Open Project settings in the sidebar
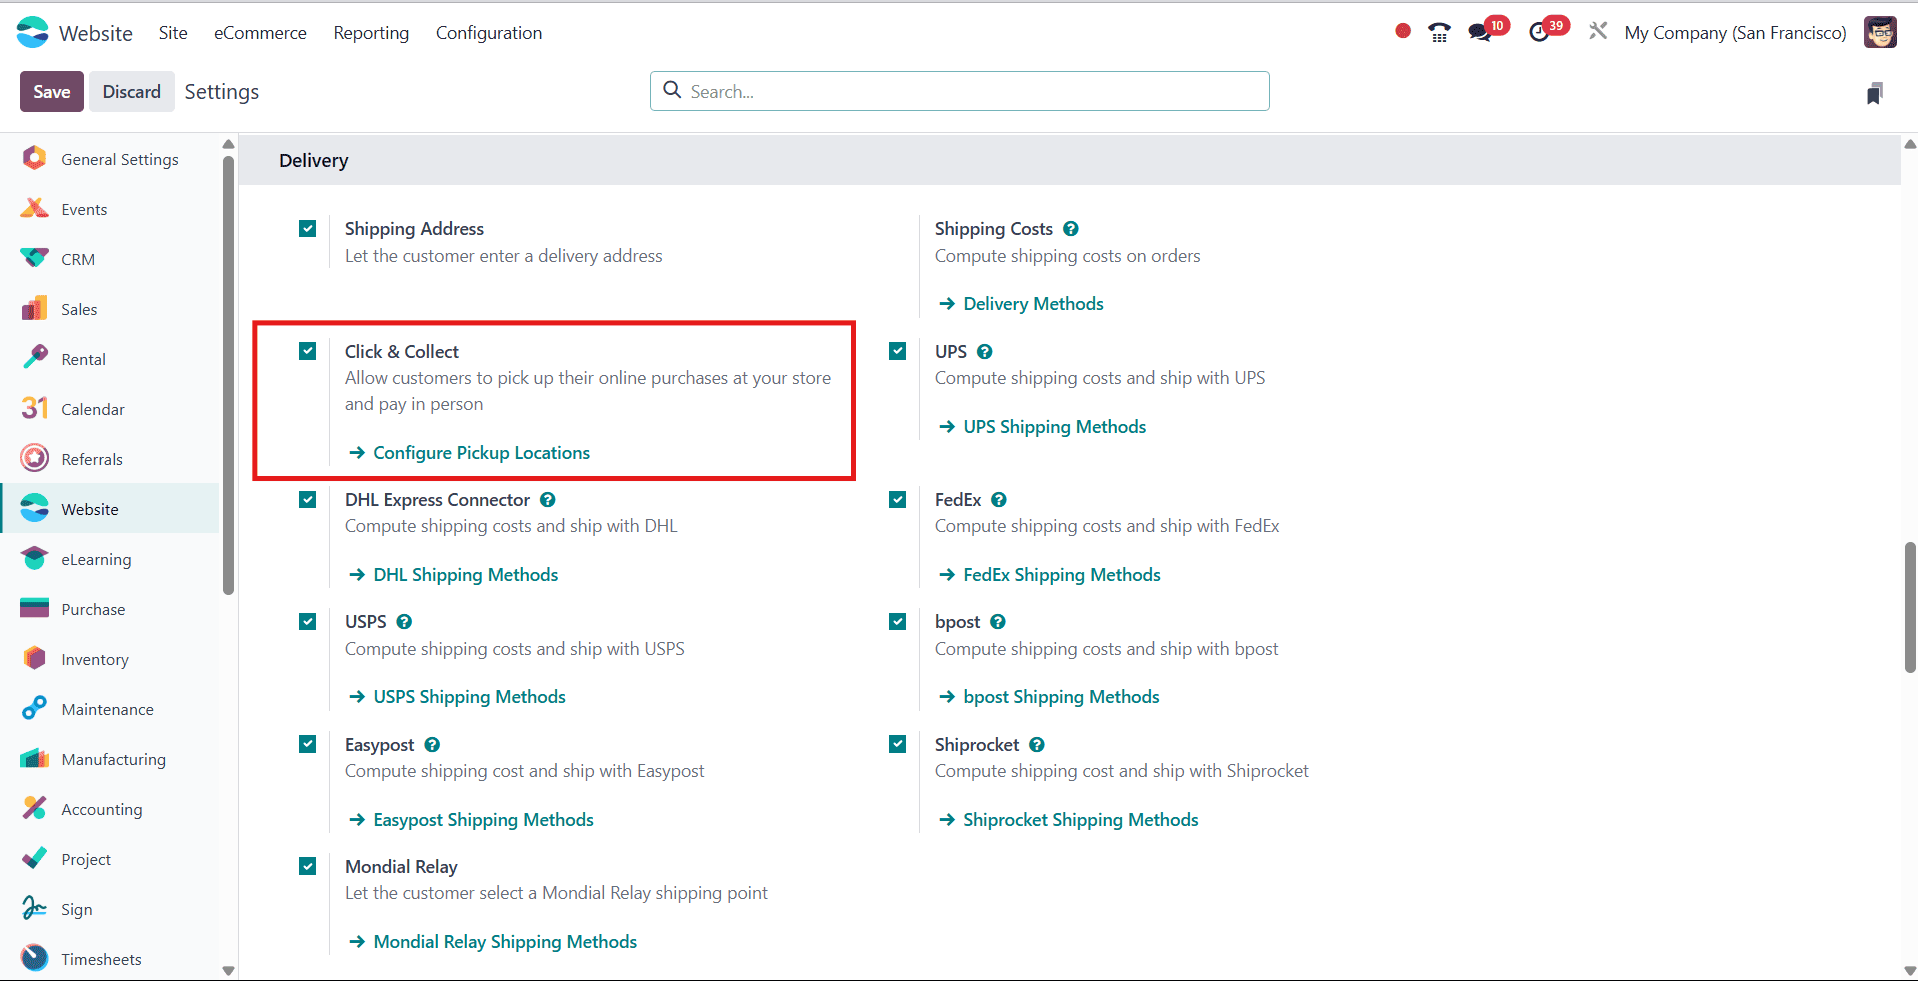Image resolution: width=1918 pixels, height=981 pixels. click(110, 859)
